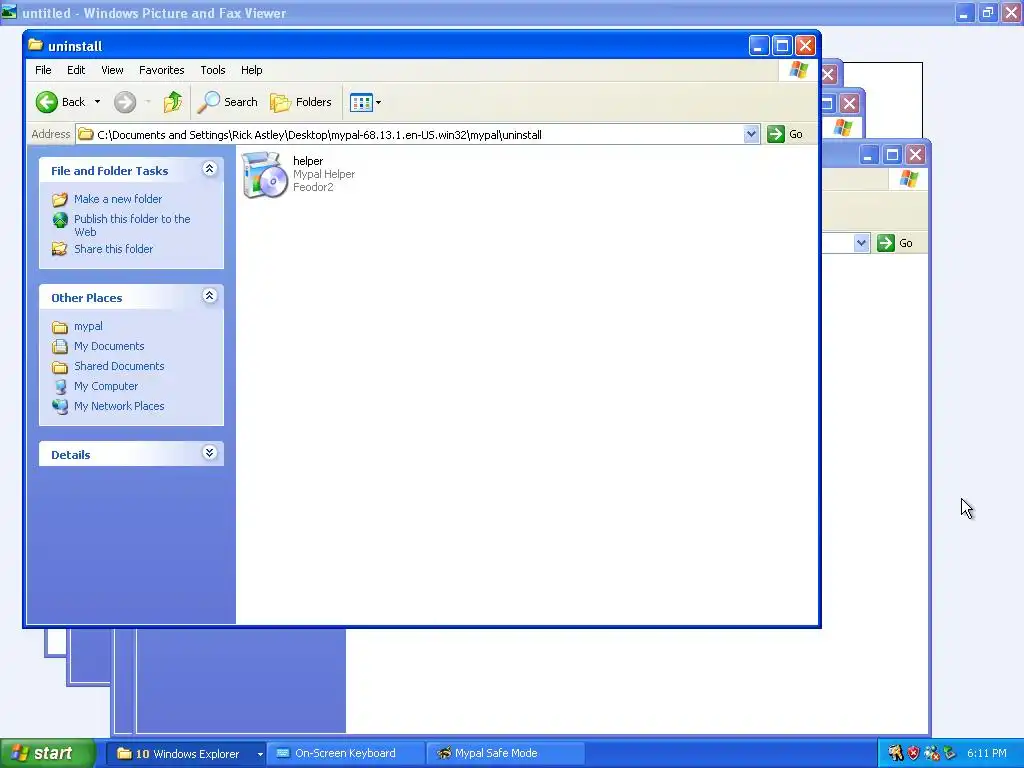Open the Help menu
The width and height of the screenshot is (1024, 768).
click(251, 70)
